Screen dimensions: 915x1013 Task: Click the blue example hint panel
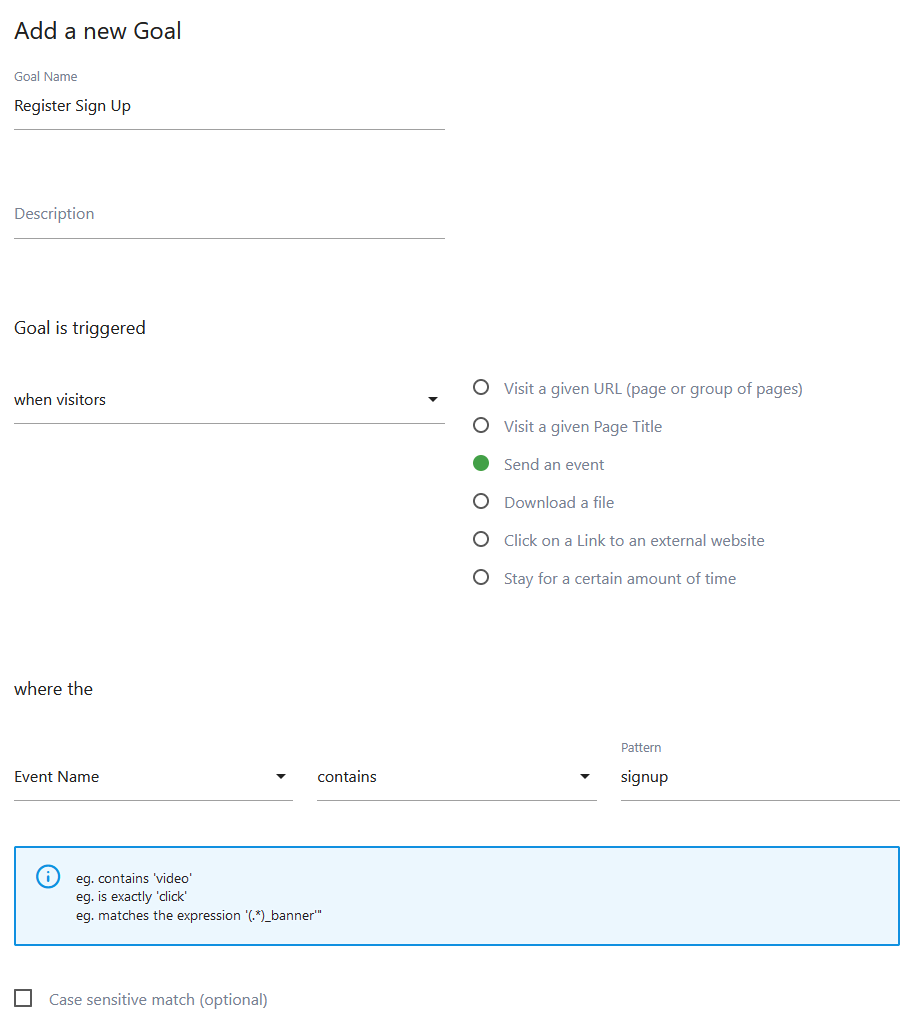pos(457,895)
